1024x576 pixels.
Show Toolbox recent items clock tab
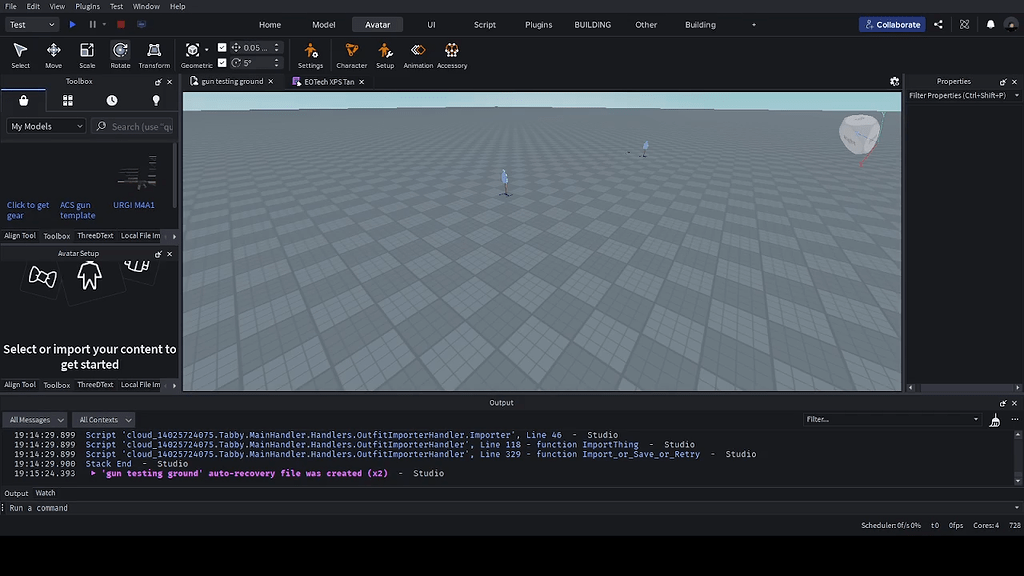pyautogui.click(x=112, y=101)
